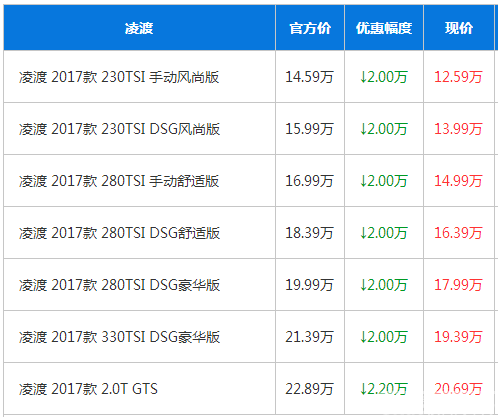Image resolution: width=498 pixels, height=417 pixels.
Task: Select 凌渡 2017款 2.0T GTS row name
Action: point(88,389)
